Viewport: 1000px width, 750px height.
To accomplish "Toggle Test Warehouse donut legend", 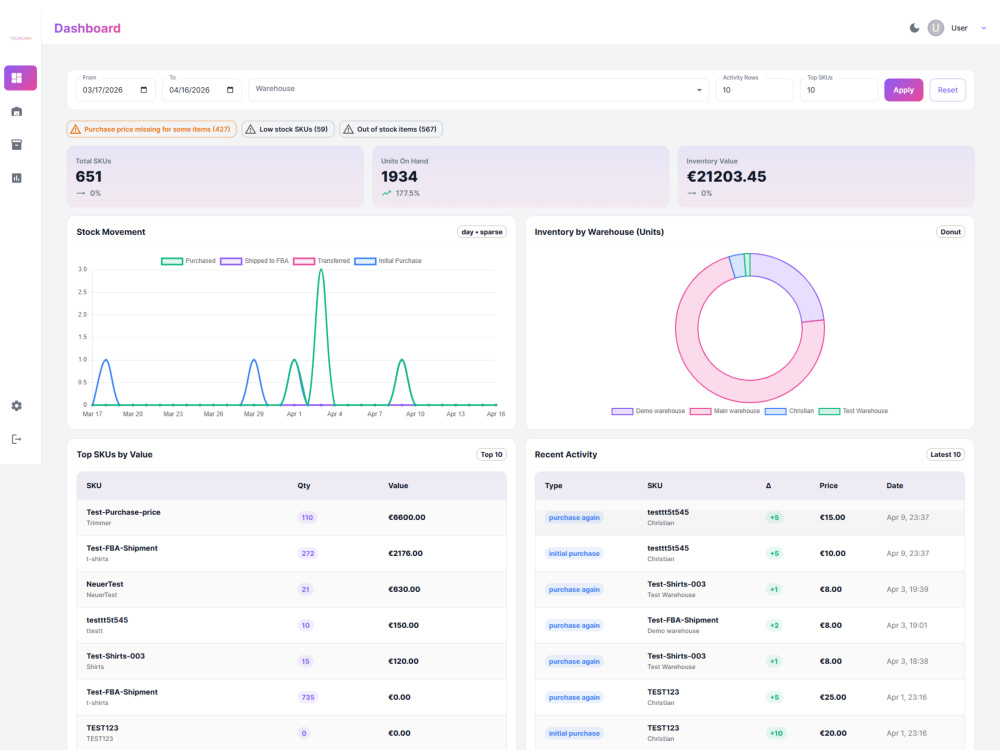I will 853,411.
